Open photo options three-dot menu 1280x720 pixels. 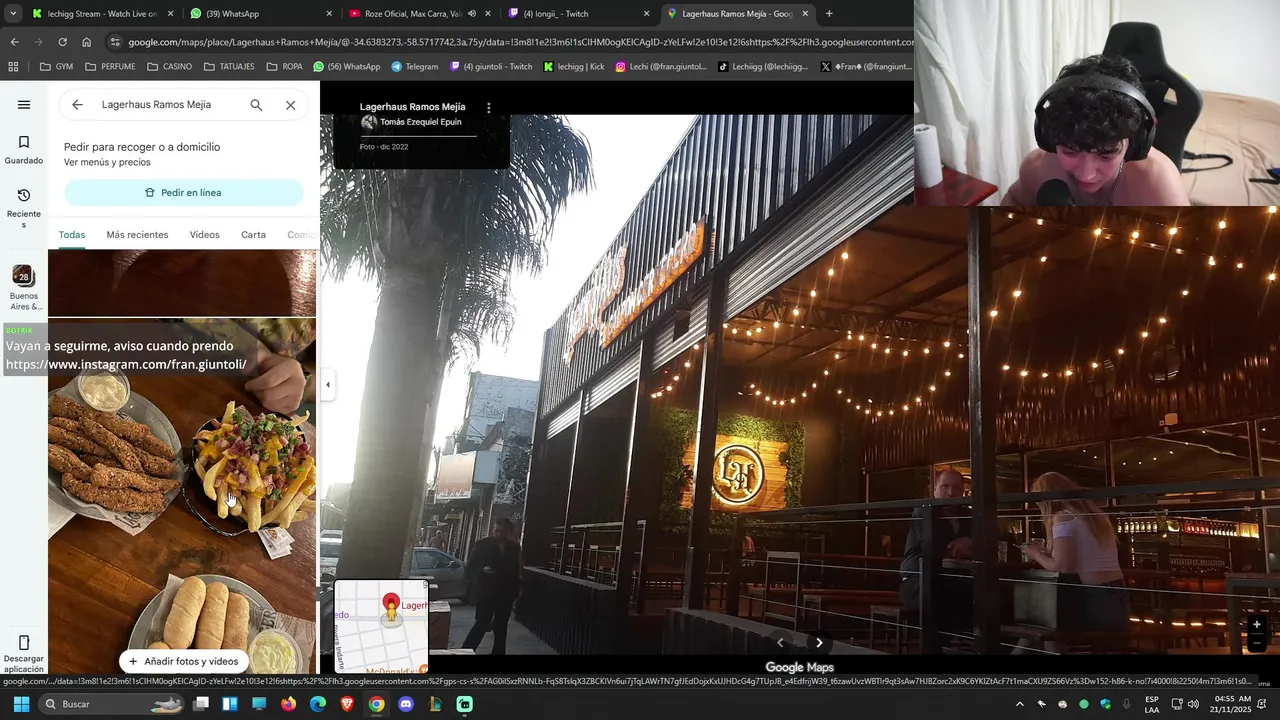[x=489, y=107]
